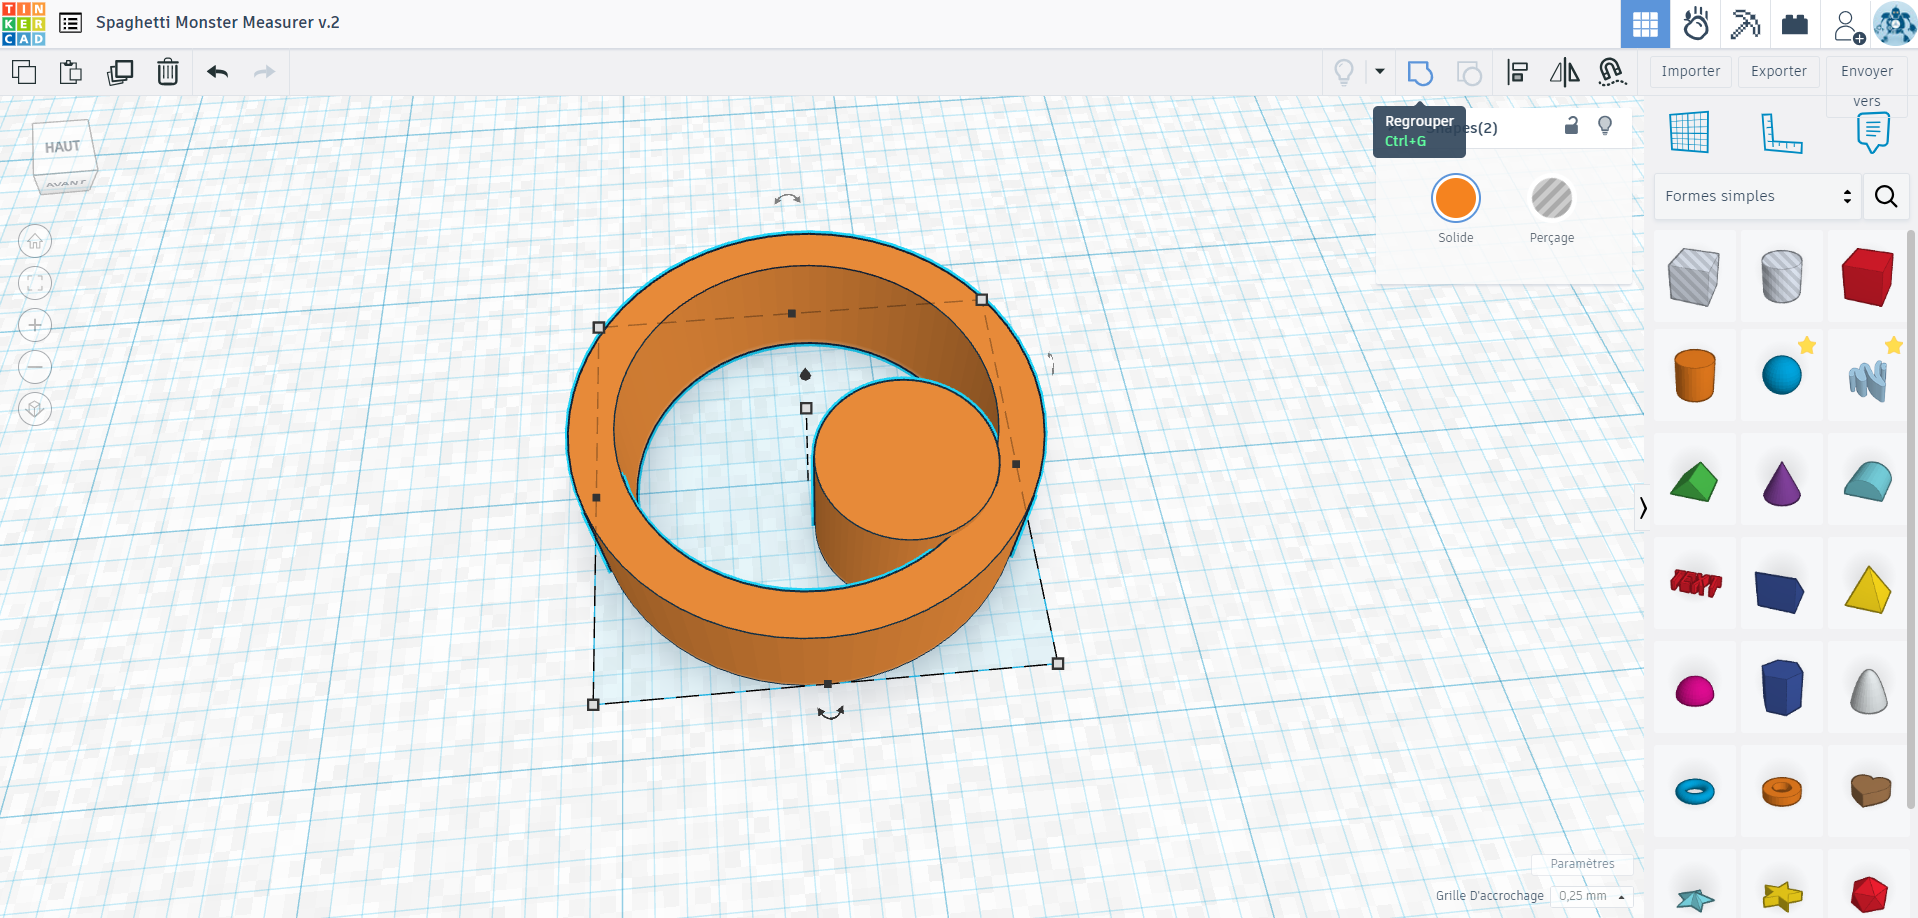Pick the yellow pyramid shape
Viewport: 1918px width, 918px height.
pos(1868,589)
